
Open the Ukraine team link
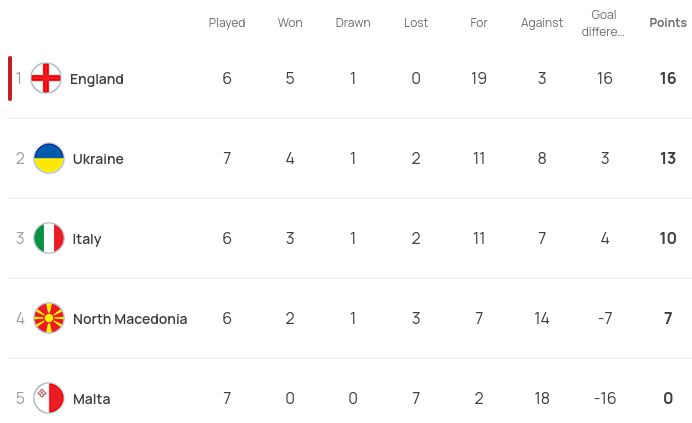point(98,159)
